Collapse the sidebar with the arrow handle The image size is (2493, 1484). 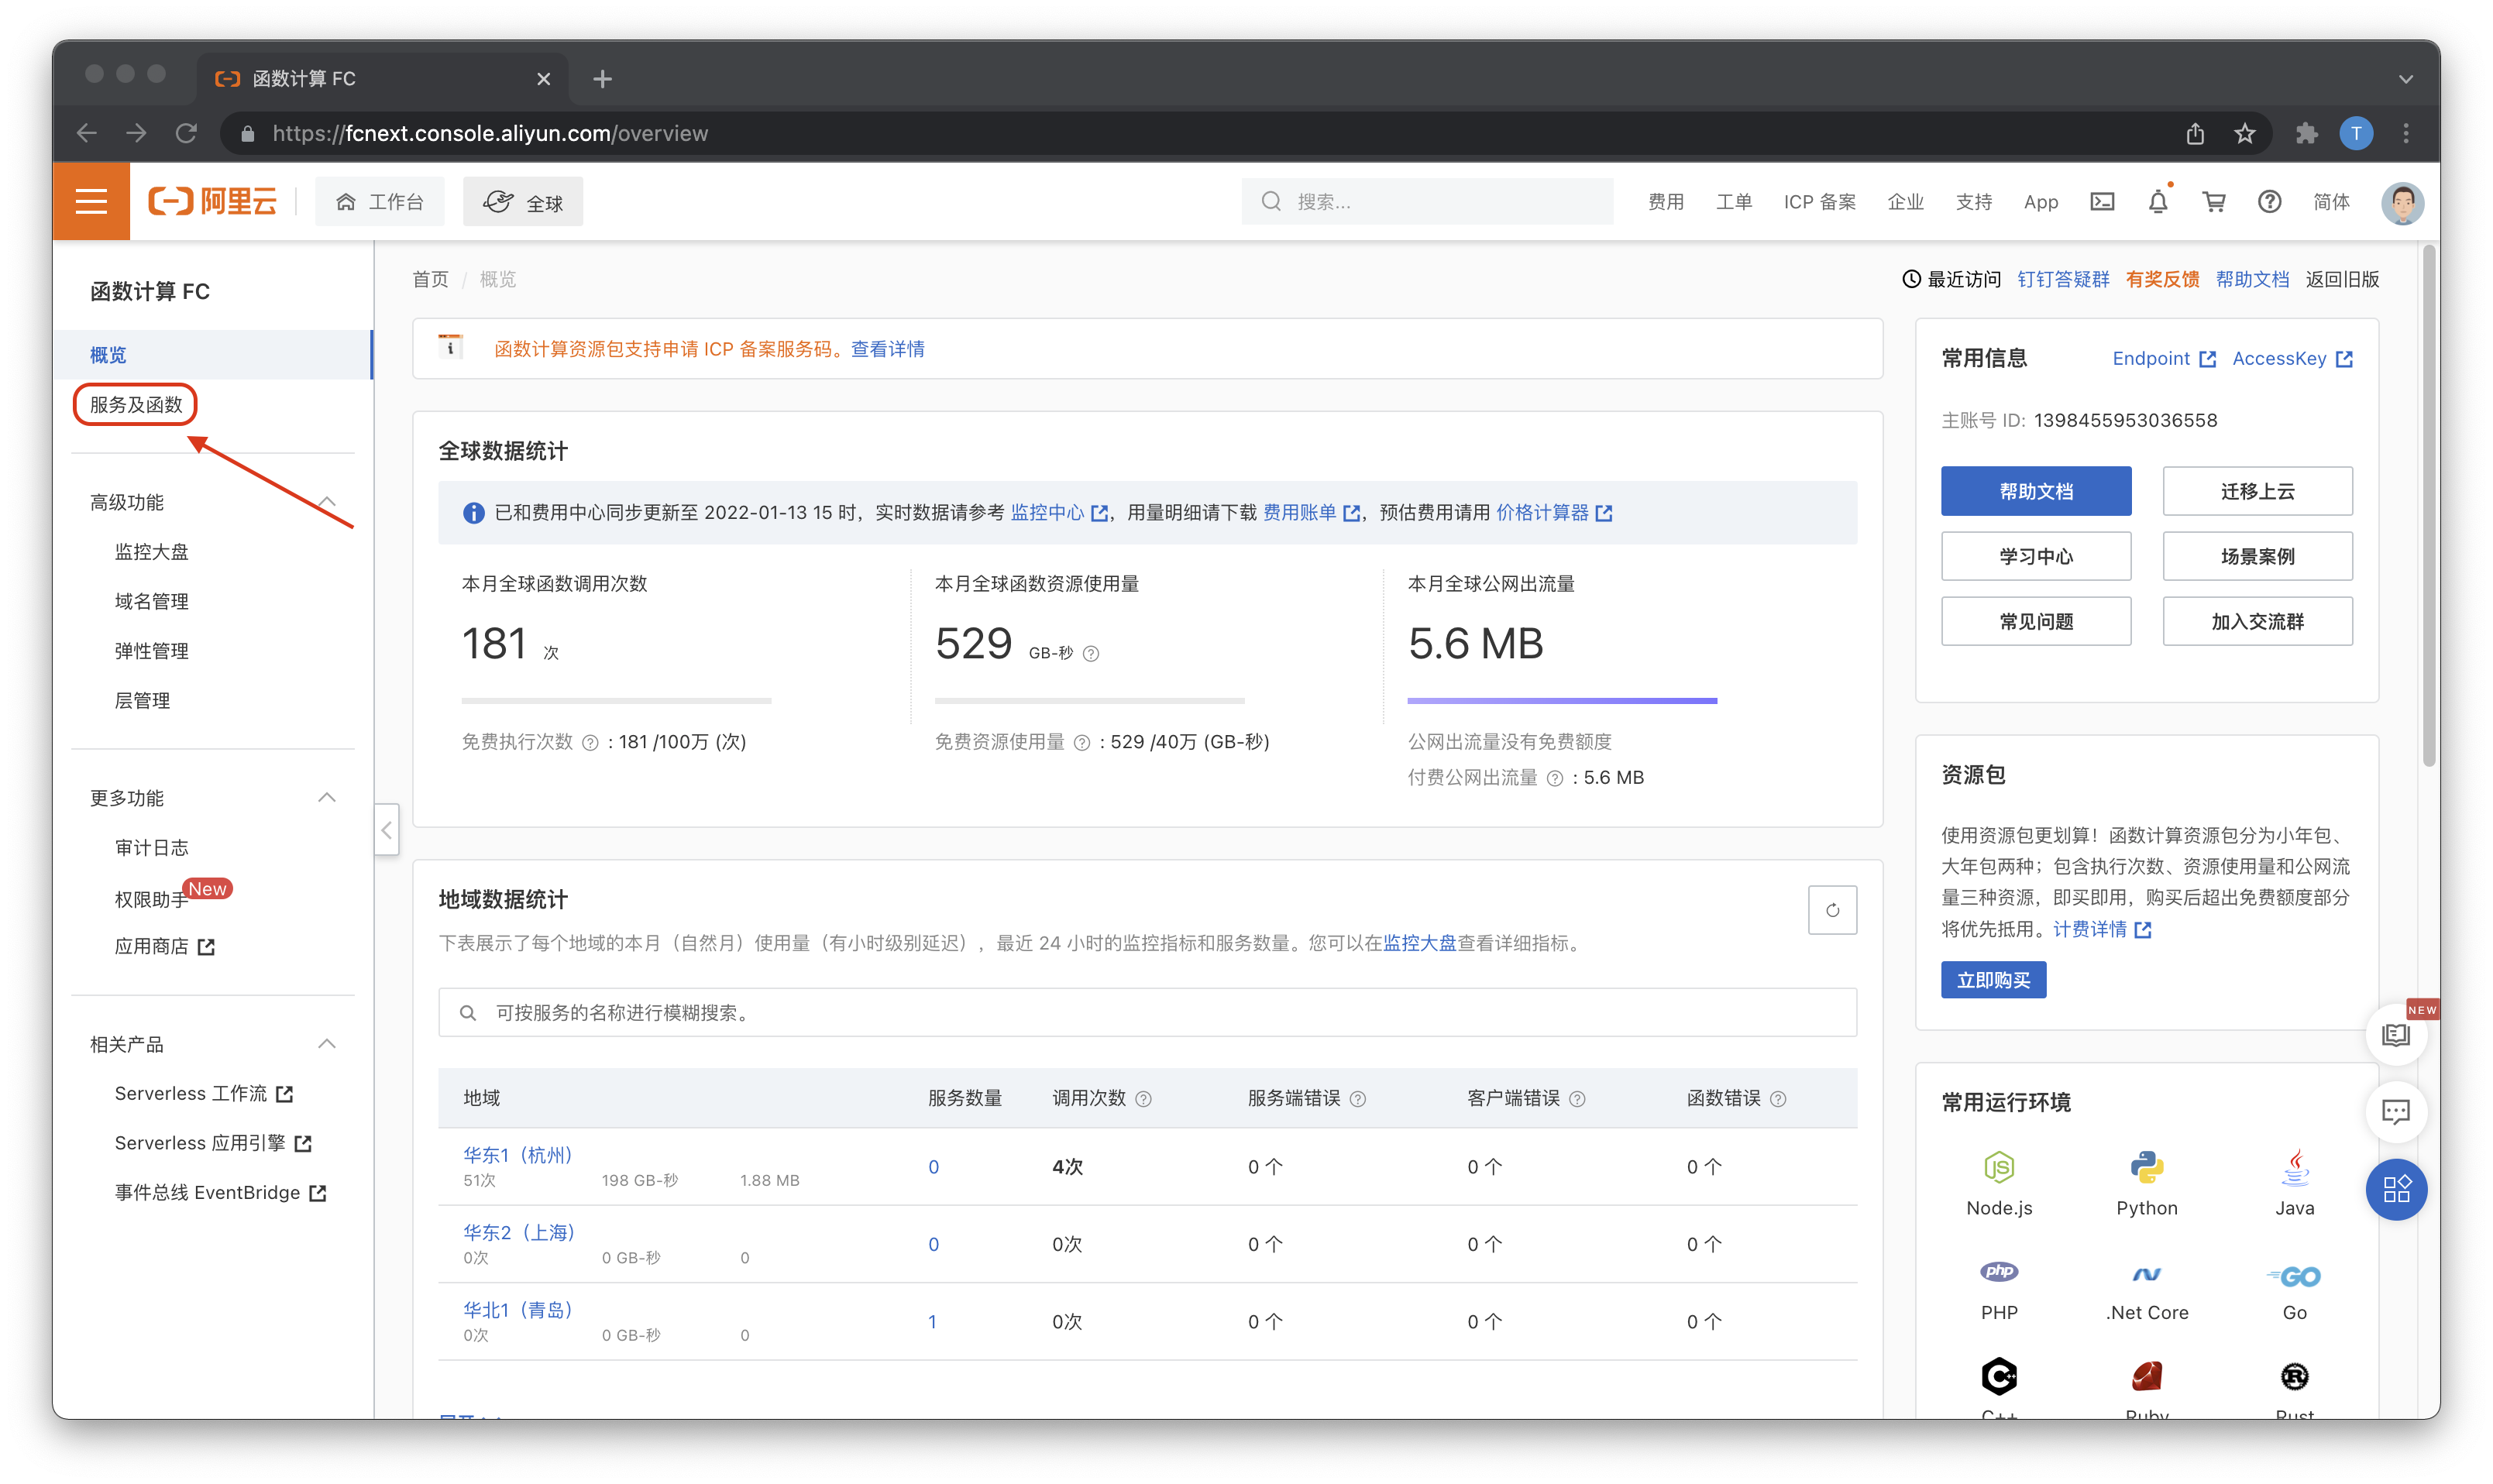tap(387, 829)
